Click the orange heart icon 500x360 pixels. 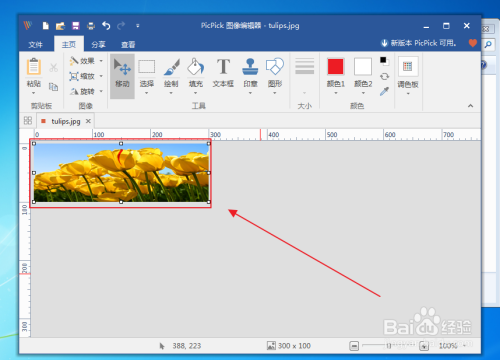pyautogui.click(x=473, y=43)
